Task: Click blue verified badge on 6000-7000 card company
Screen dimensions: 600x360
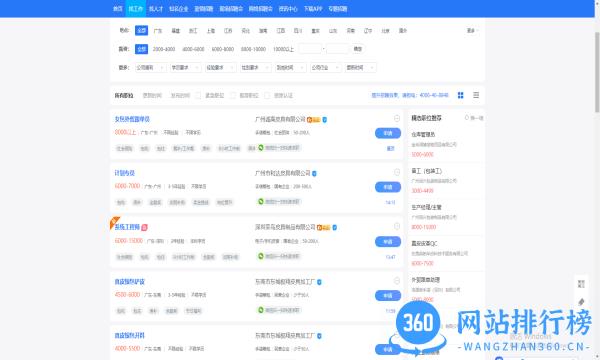Action: coord(314,173)
